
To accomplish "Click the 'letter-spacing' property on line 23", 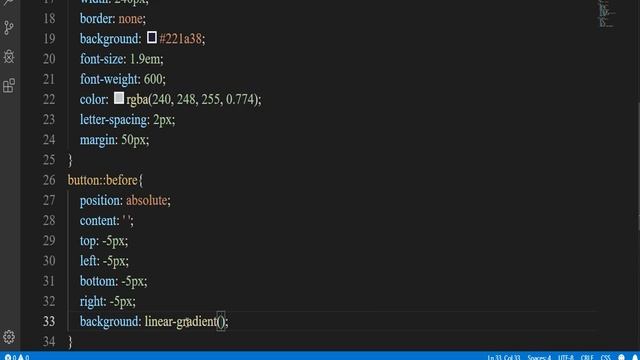I will click(x=113, y=120).
